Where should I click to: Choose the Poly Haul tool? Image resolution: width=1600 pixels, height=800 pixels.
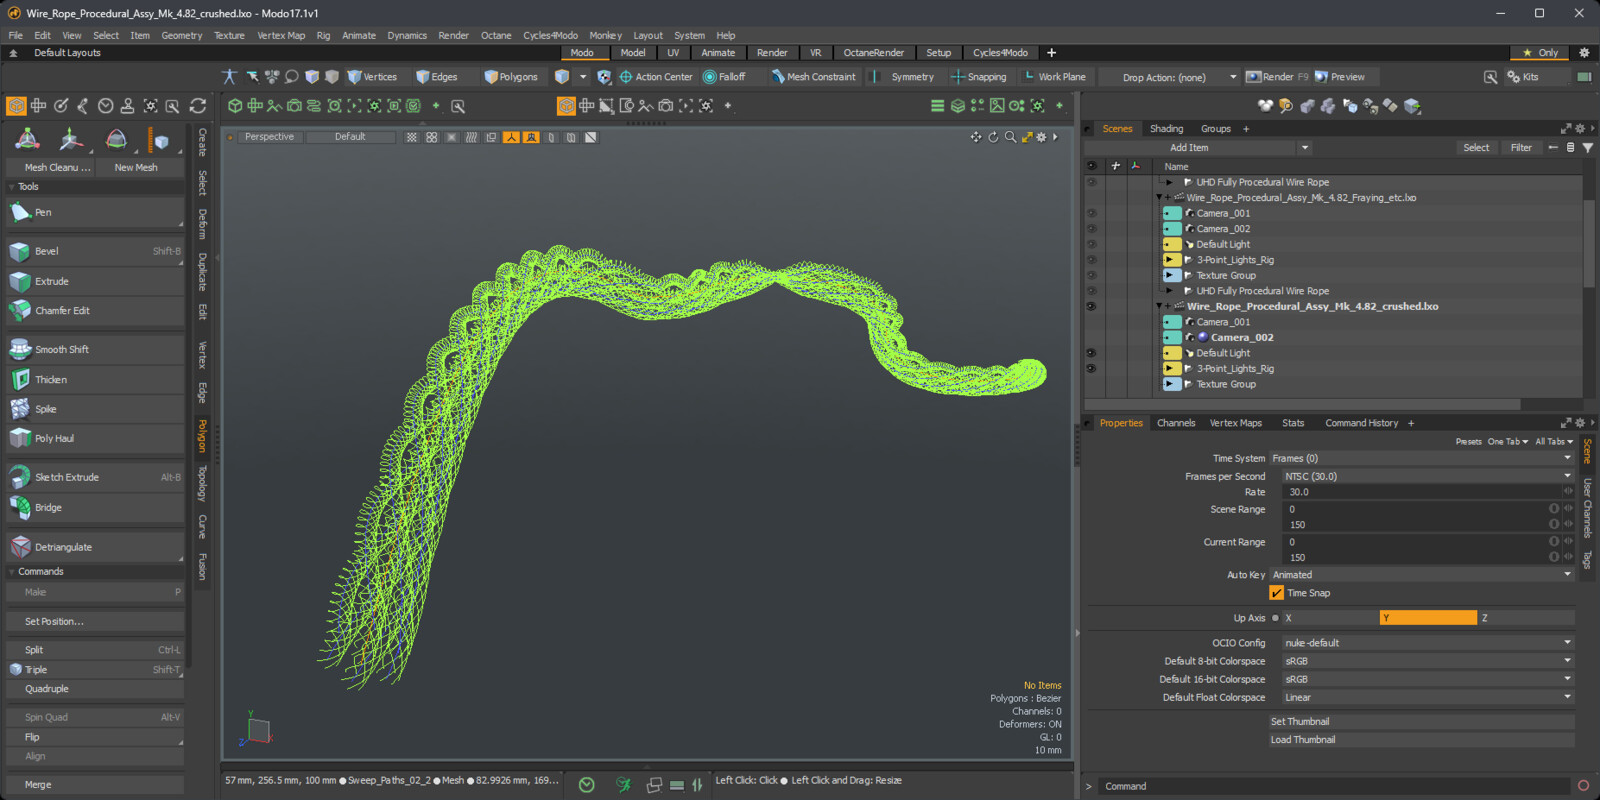coord(95,438)
